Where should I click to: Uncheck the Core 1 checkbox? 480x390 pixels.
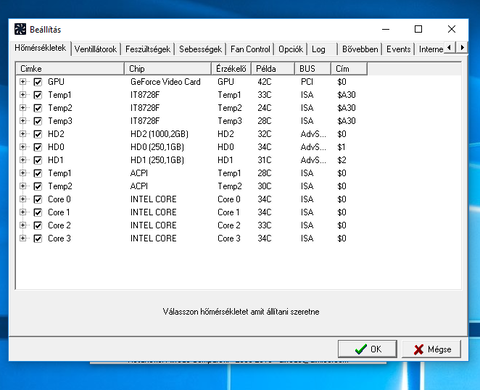[38, 212]
